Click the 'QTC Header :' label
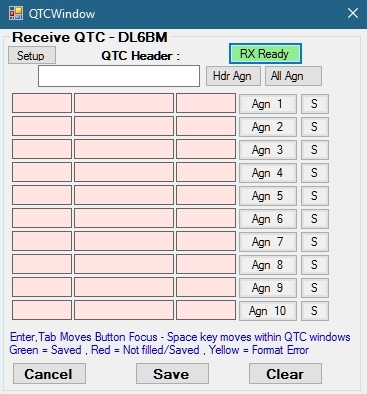This screenshot has width=367, height=394. 140,56
